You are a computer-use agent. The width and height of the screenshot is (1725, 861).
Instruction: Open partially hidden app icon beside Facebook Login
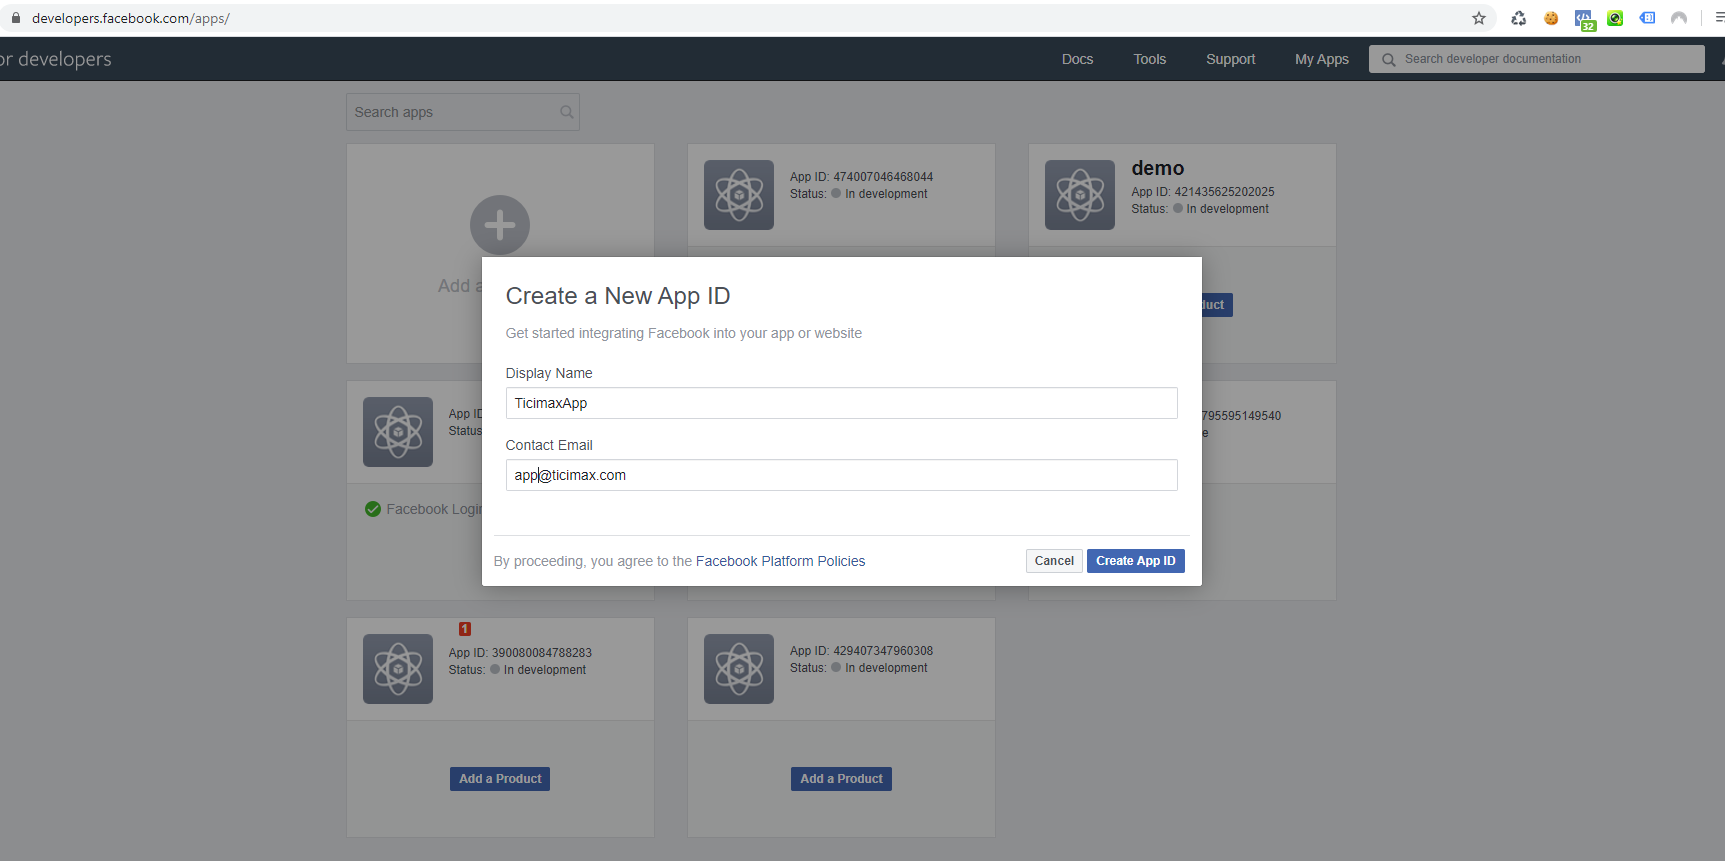pos(398,432)
